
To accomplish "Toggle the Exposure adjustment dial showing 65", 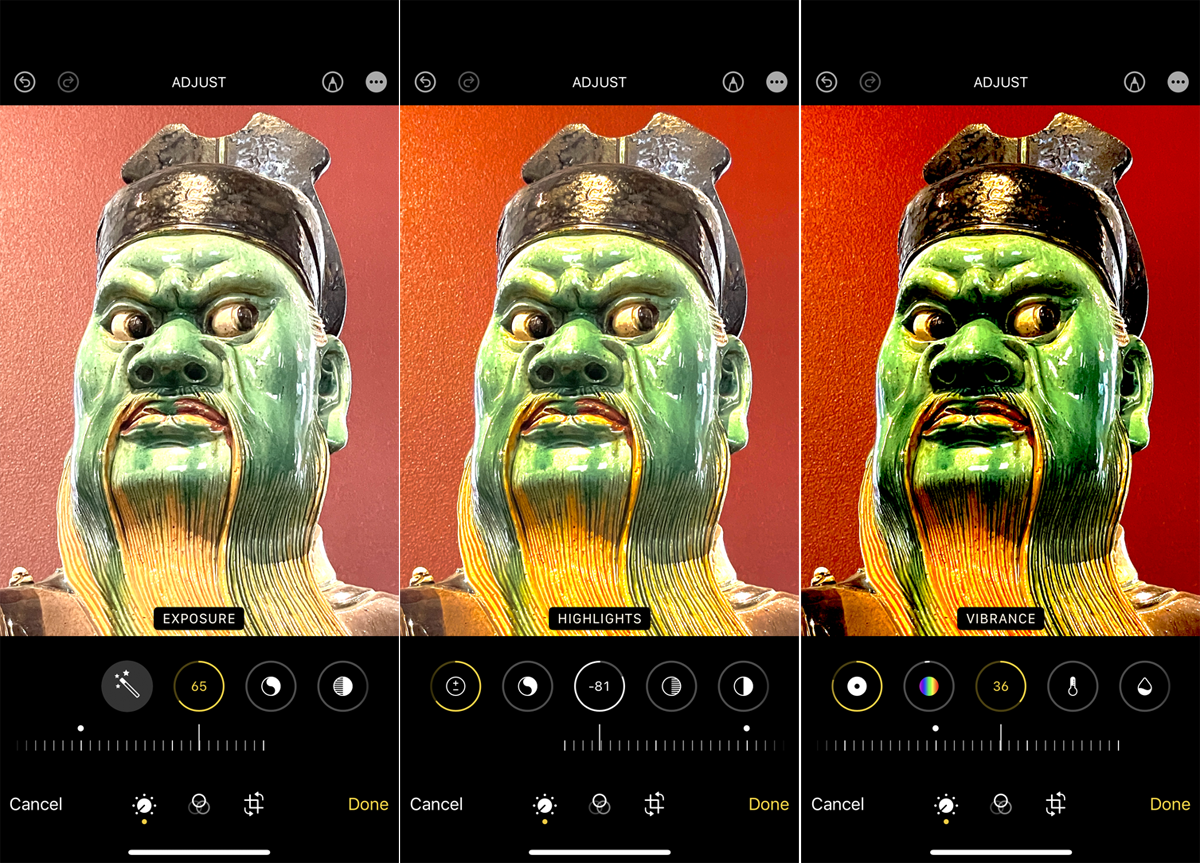I will 199,686.
